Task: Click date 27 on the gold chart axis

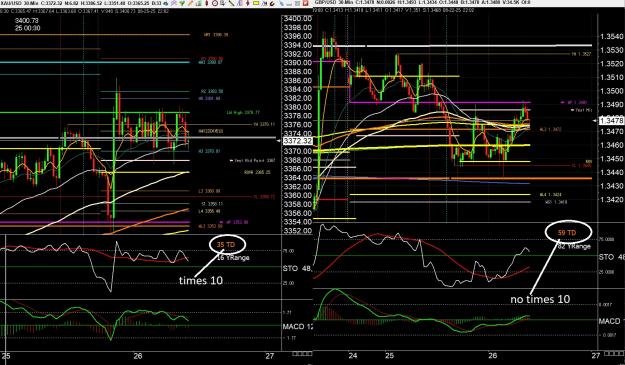Action: click(x=270, y=356)
